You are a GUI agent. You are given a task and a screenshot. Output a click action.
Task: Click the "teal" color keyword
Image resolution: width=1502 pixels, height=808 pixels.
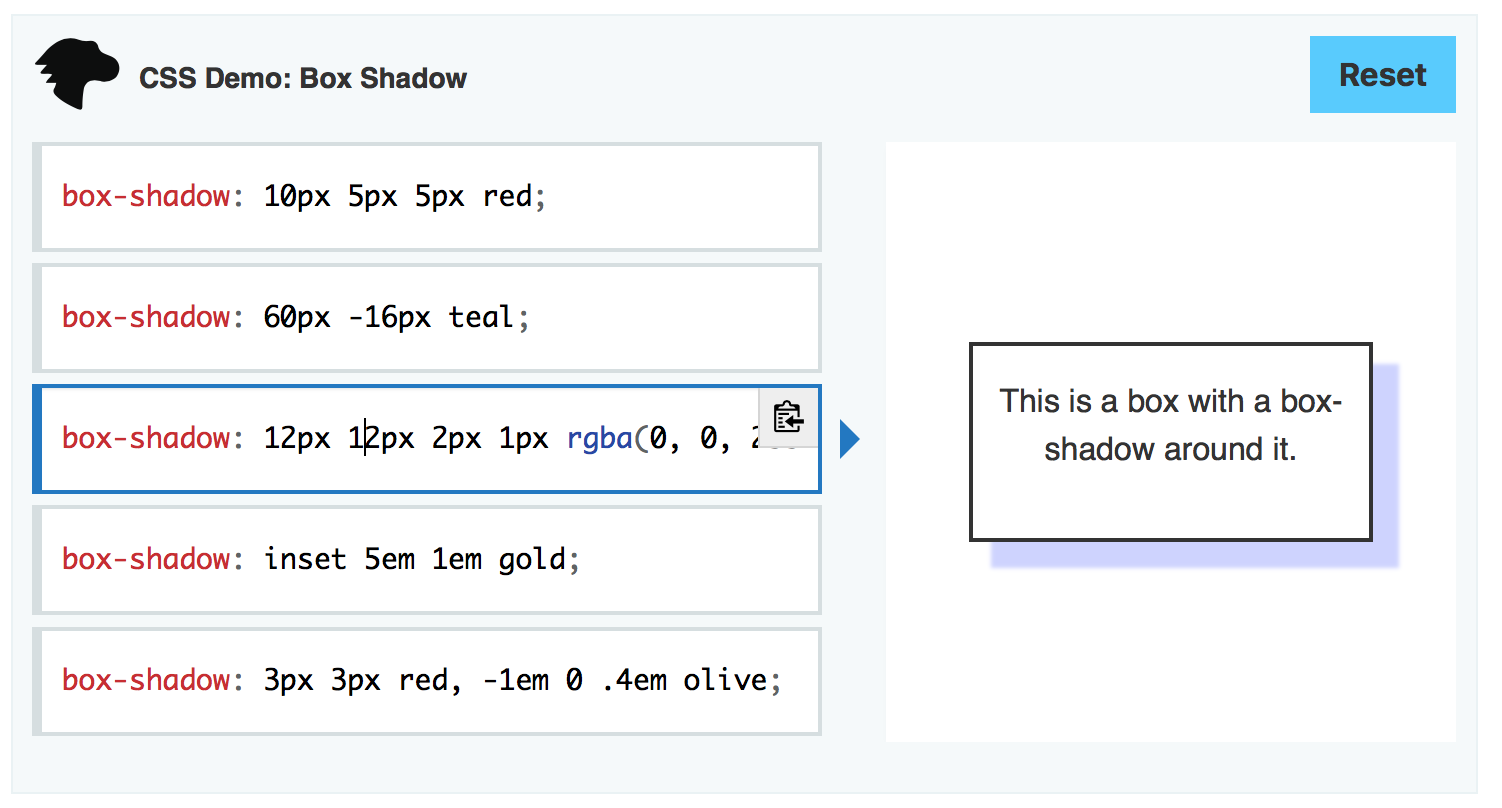click(481, 317)
